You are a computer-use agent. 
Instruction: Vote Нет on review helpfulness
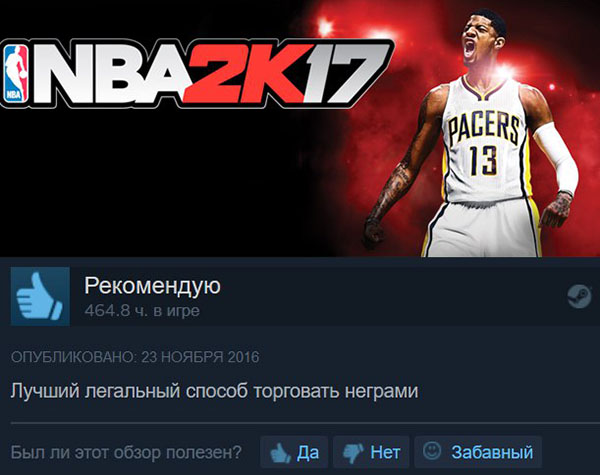pos(371,452)
